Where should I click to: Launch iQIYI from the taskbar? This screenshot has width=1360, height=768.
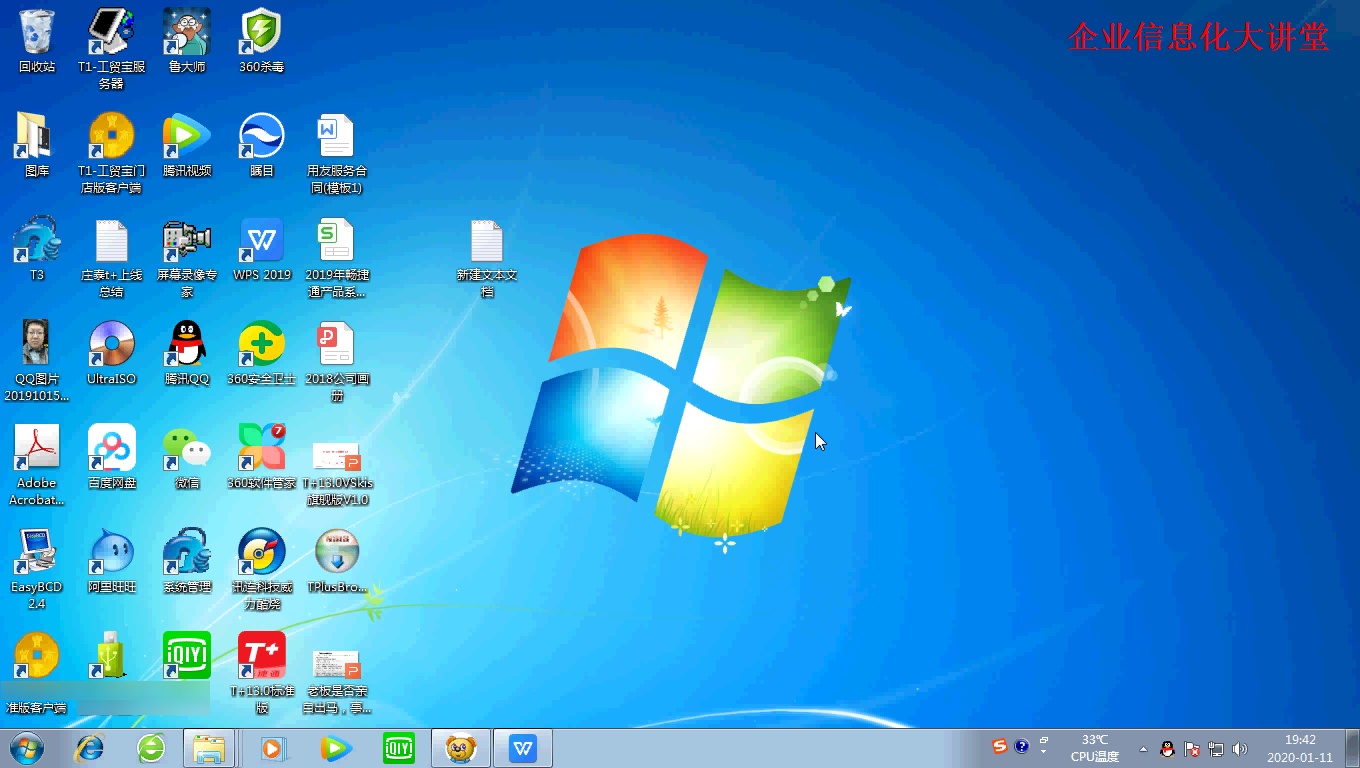pos(399,748)
